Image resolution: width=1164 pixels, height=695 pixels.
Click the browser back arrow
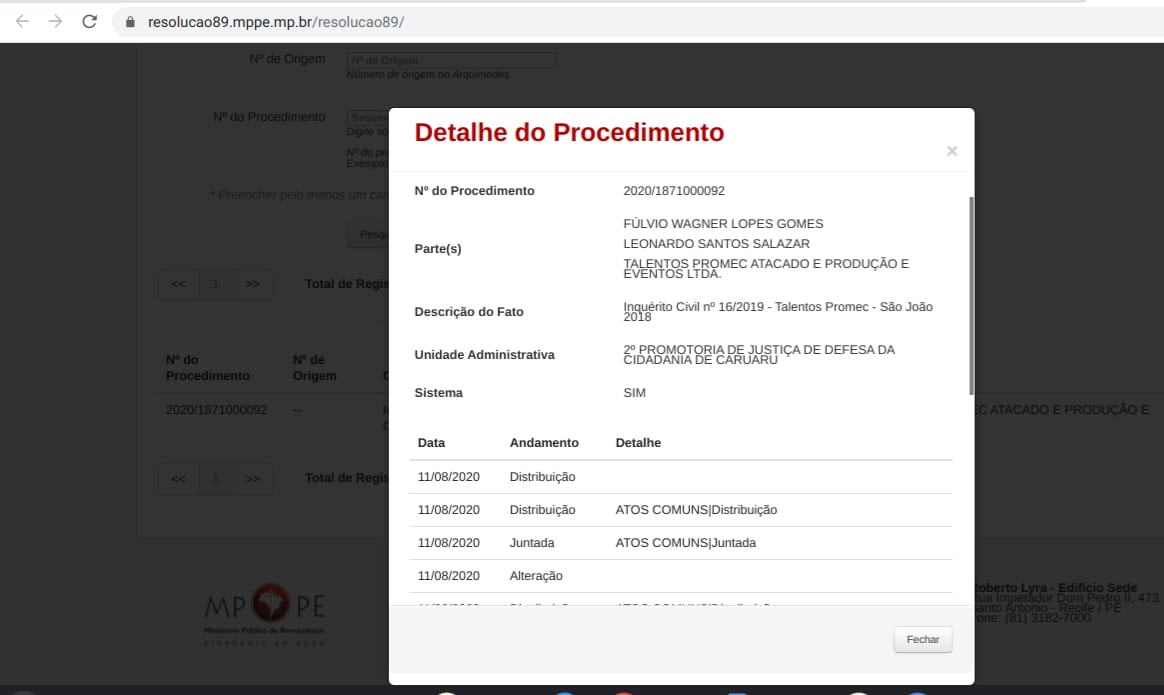(x=23, y=21)
